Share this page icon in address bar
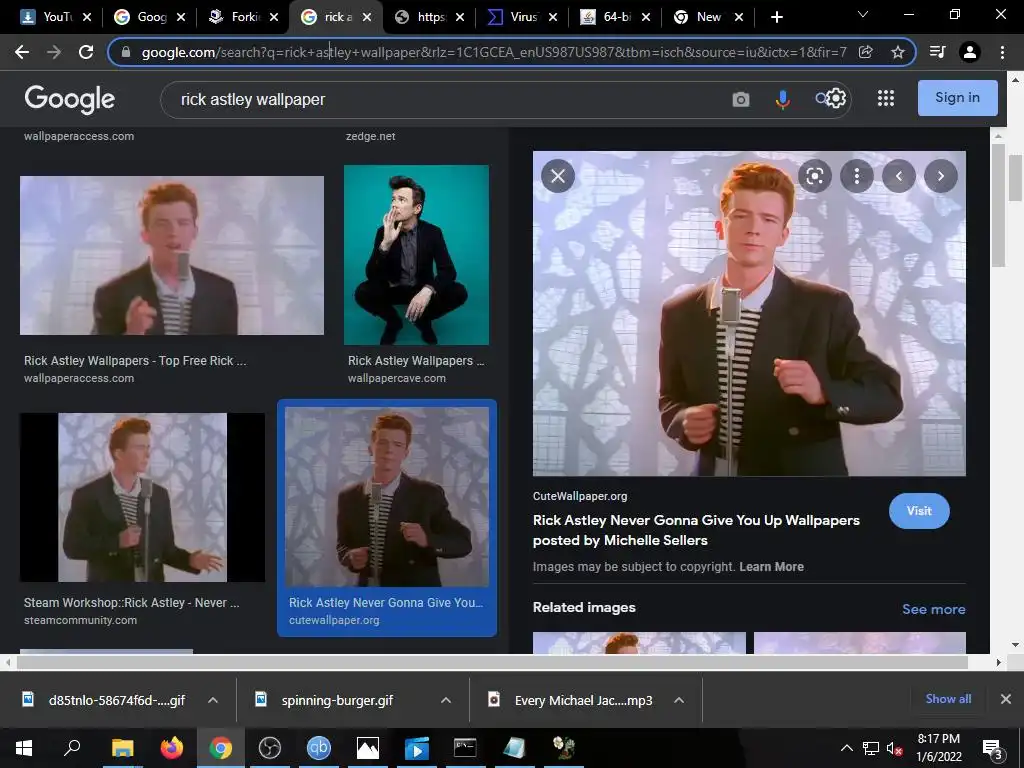 coord(866,52)
